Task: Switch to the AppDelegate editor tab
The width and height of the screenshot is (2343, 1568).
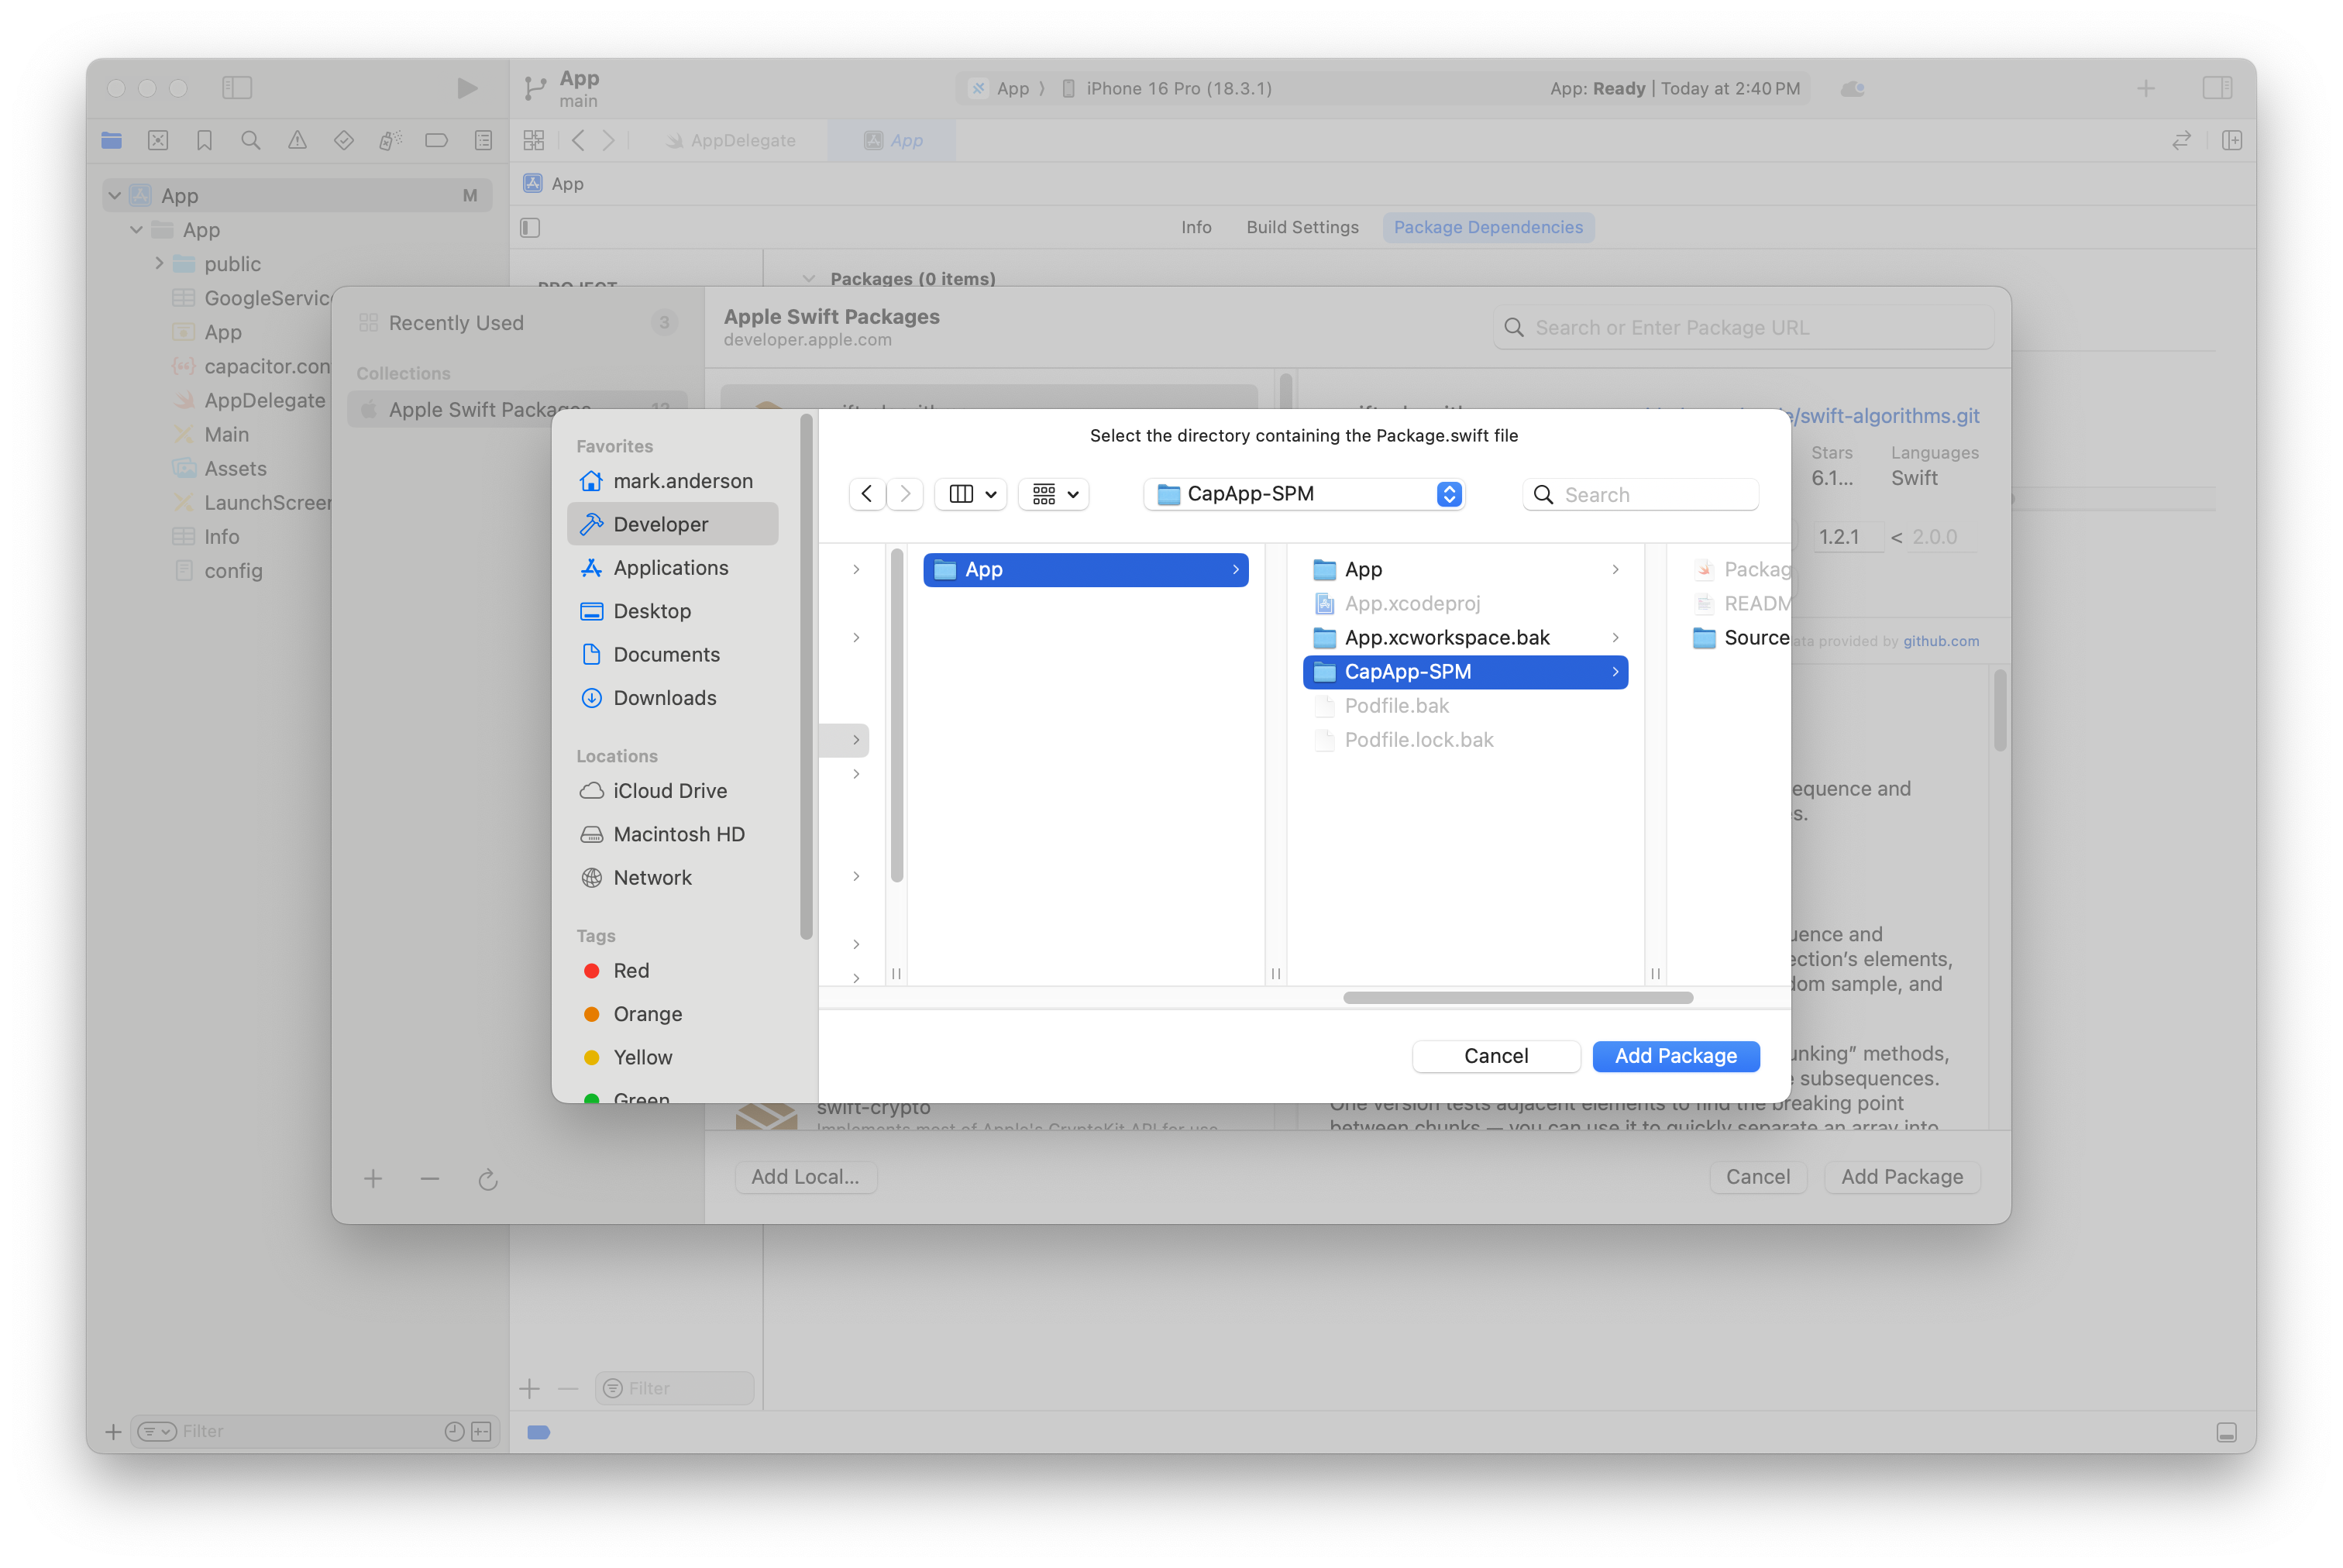Action: click(x=744, y=140)
